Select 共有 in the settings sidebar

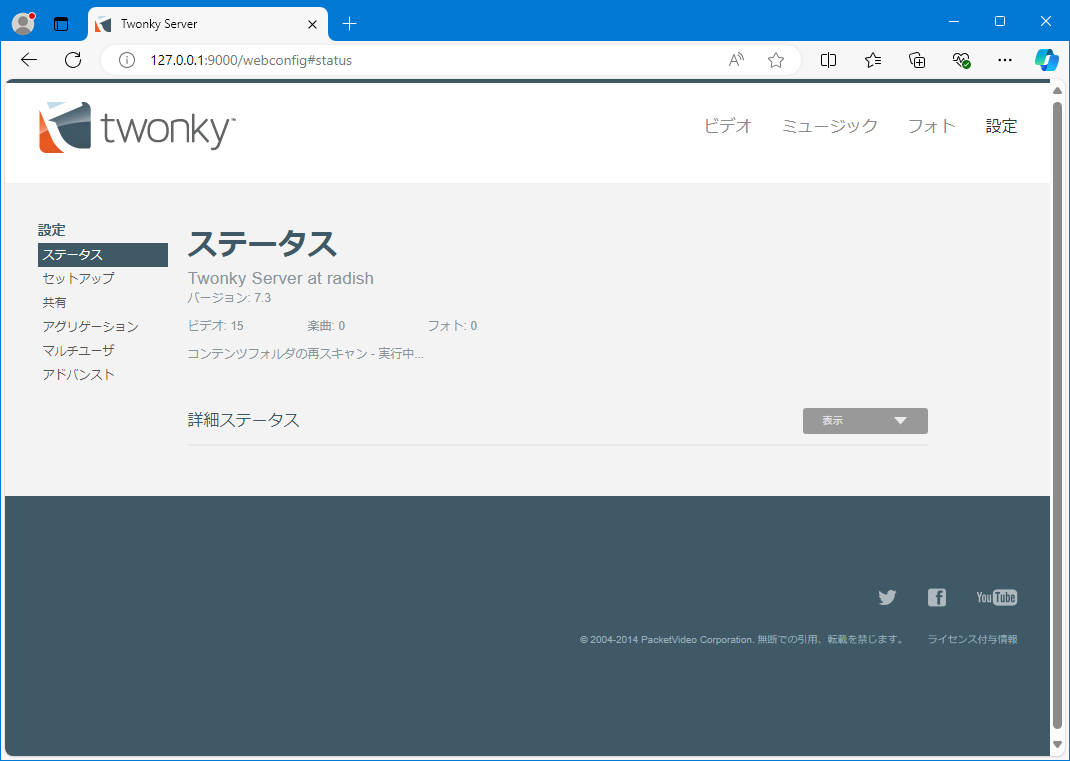[55, 302]
